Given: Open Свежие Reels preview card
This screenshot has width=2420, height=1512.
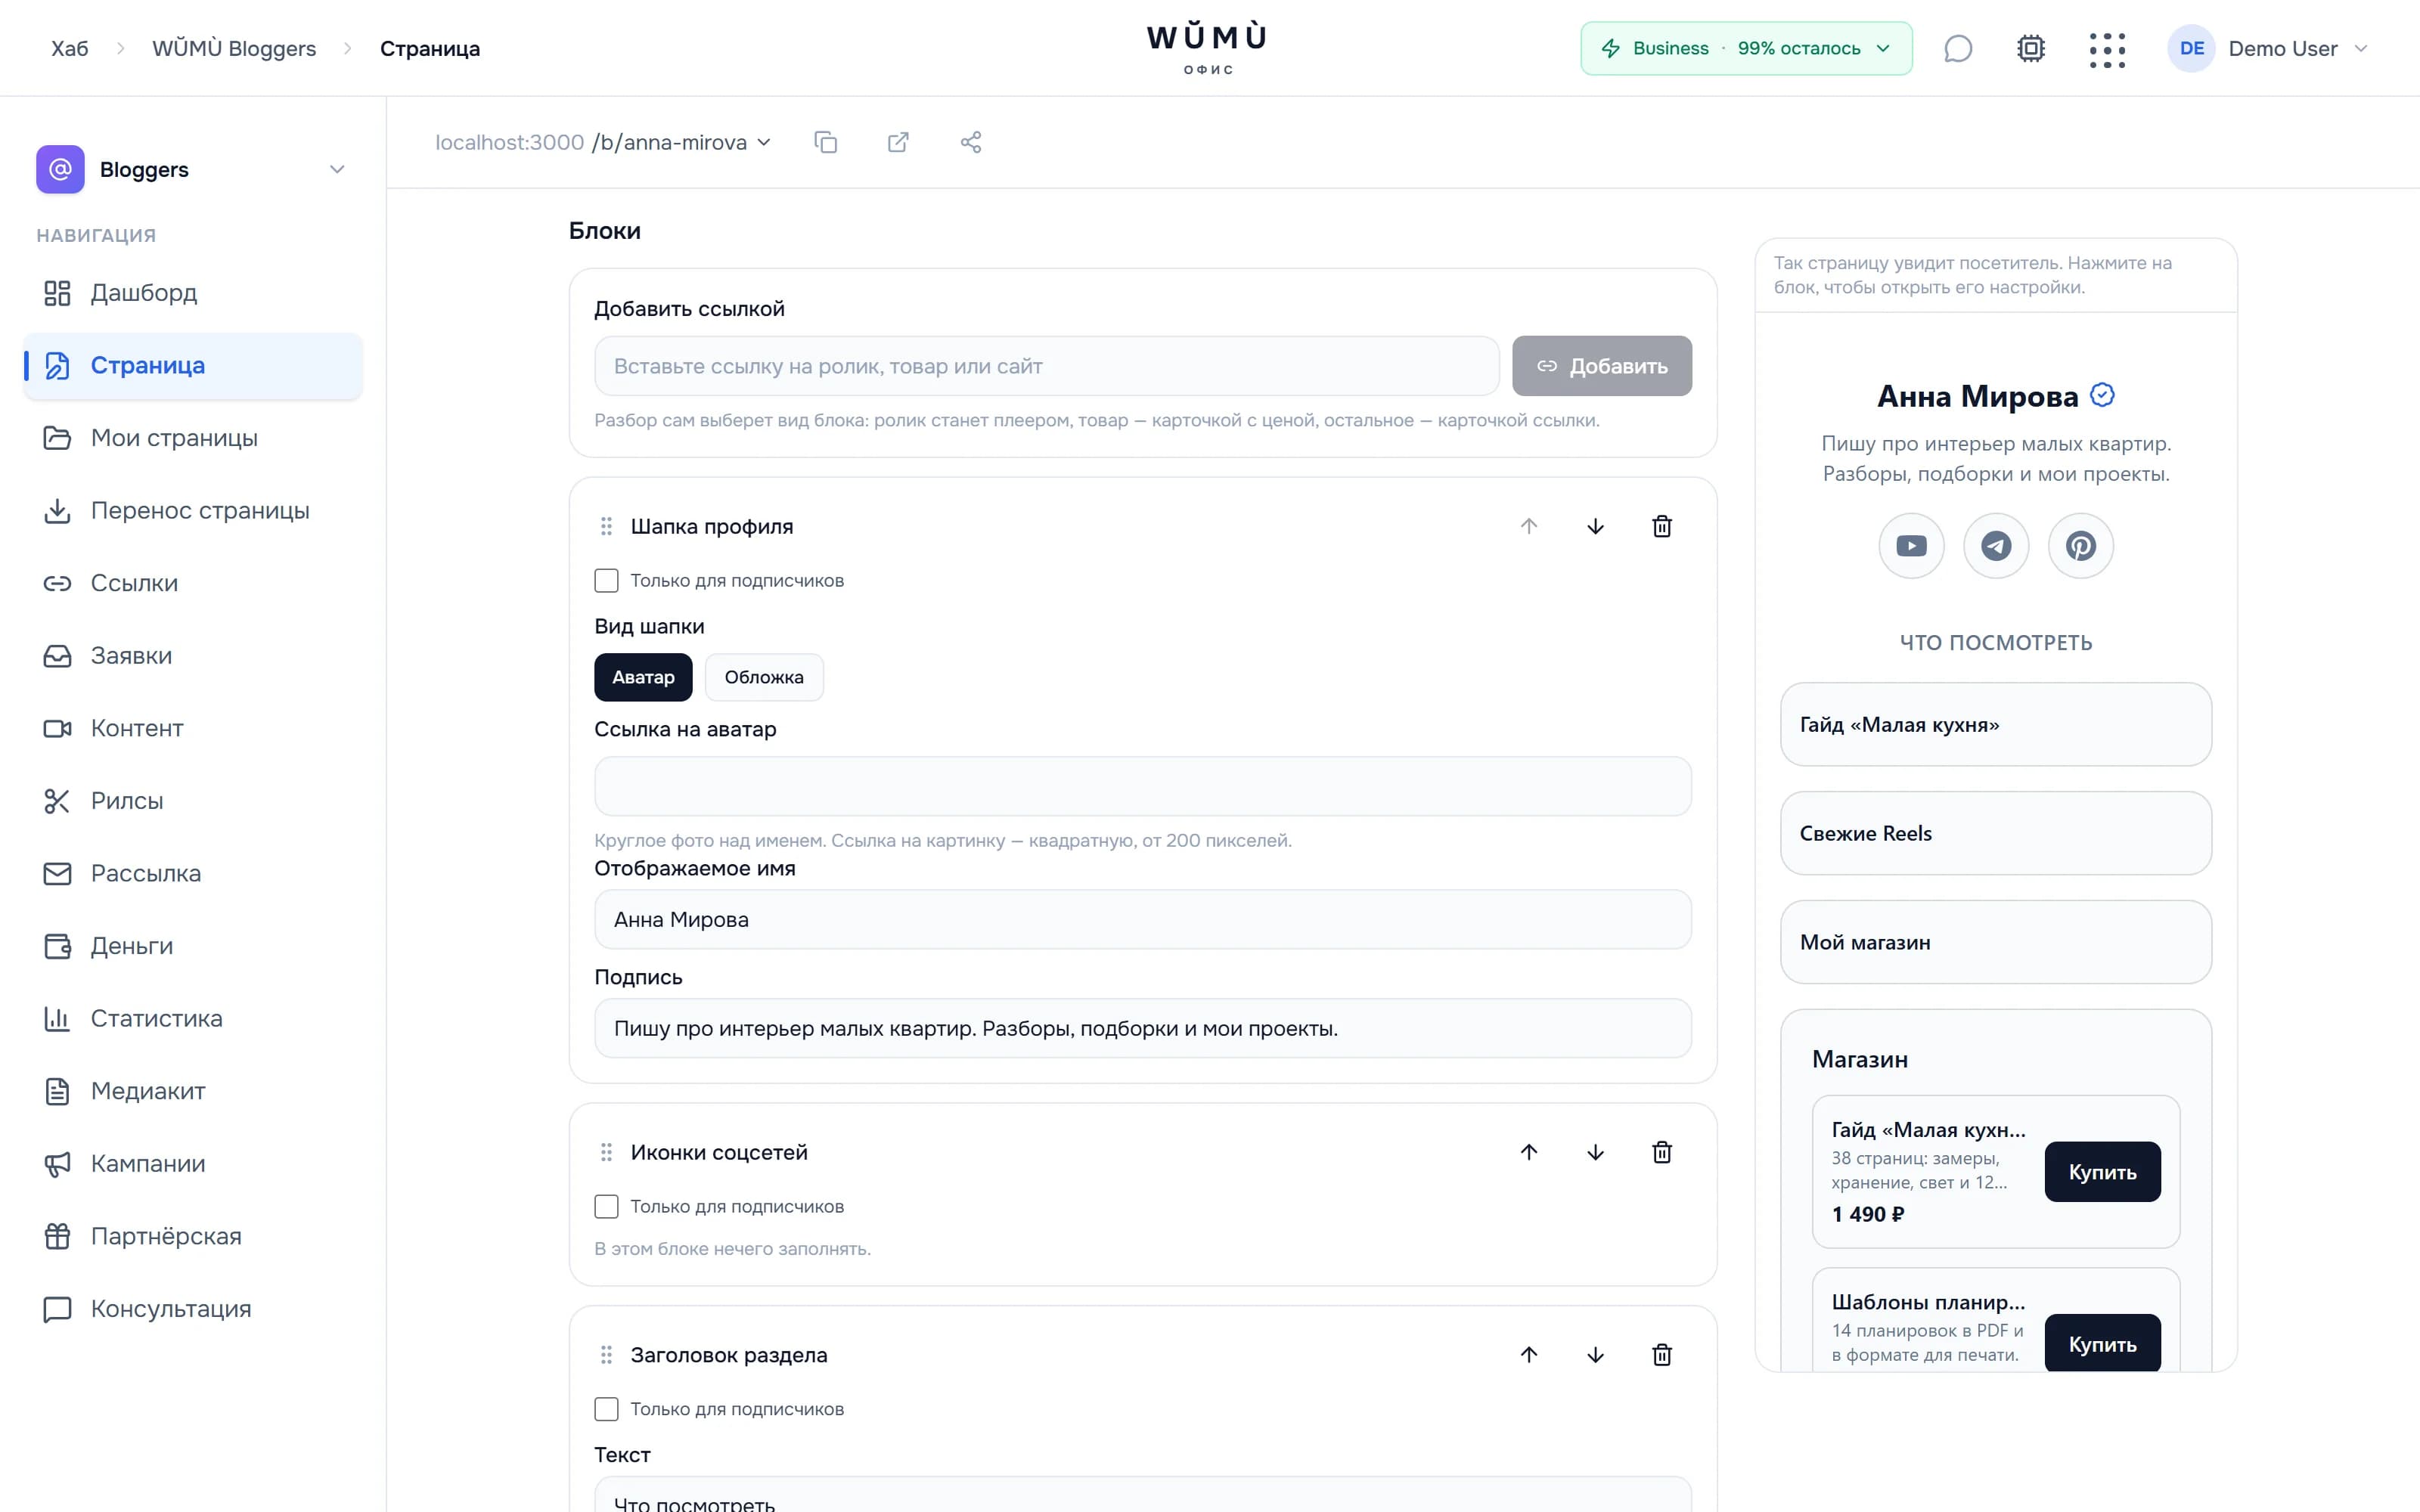Looking at the screenshot, I should [x=1995, y=833].
